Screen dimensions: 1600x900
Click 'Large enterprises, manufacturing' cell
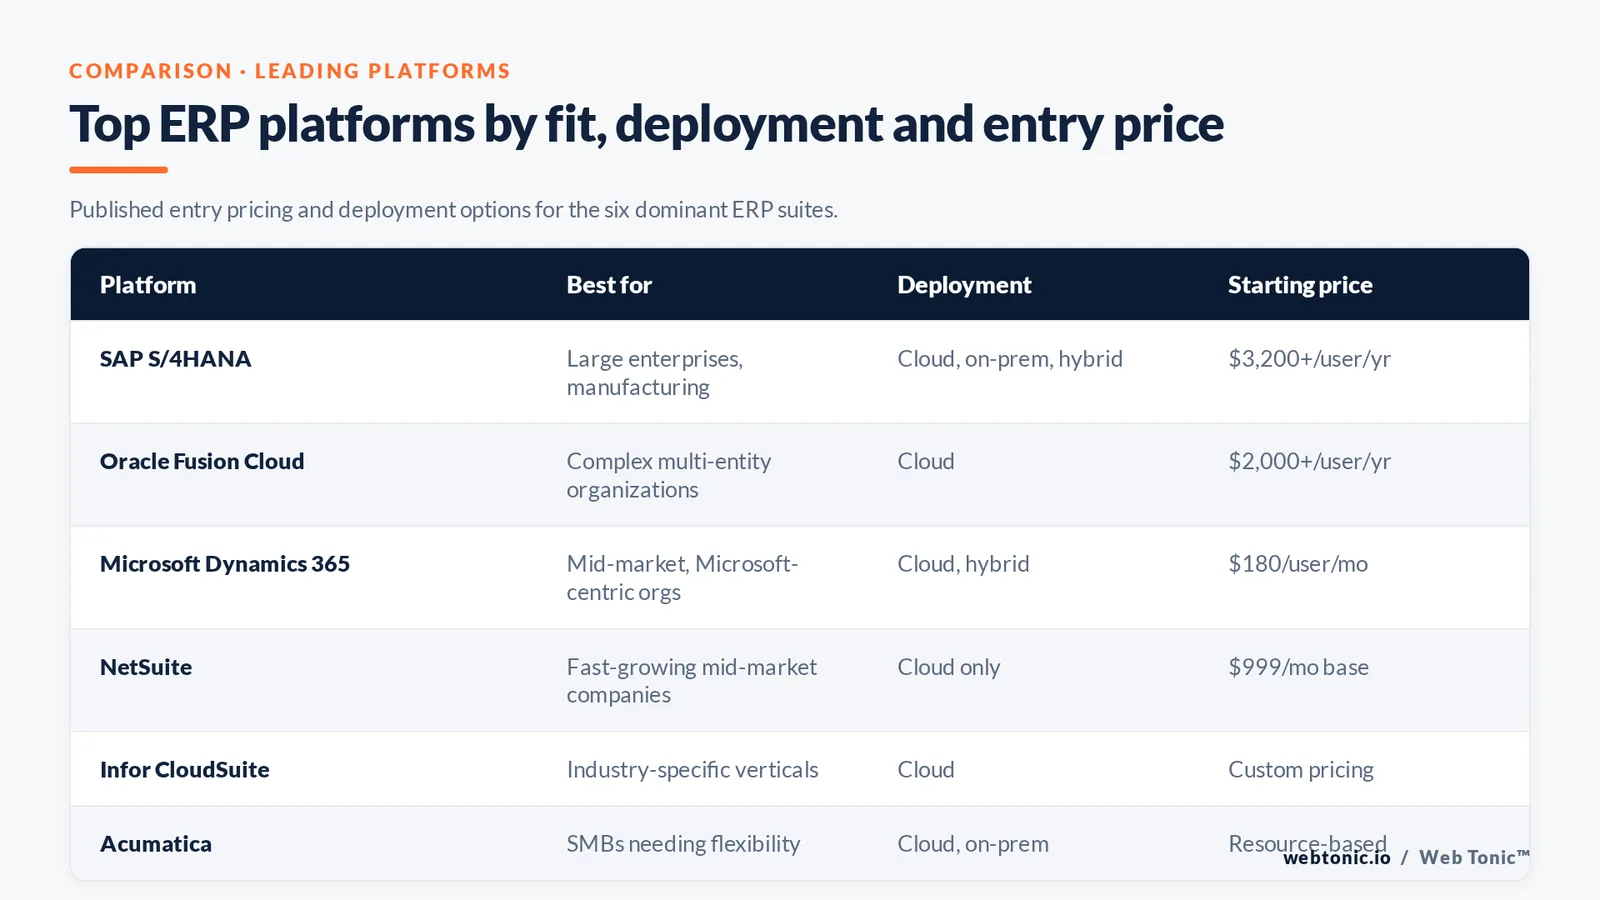[655, 373]
